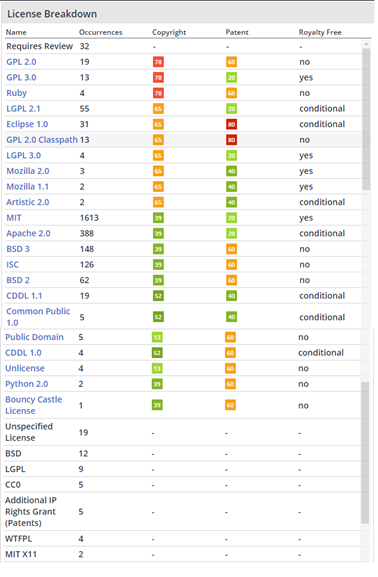Screen dimensions: 378x577
Task: Open the Common Public 1.0 license link
Action: (38, 317)
